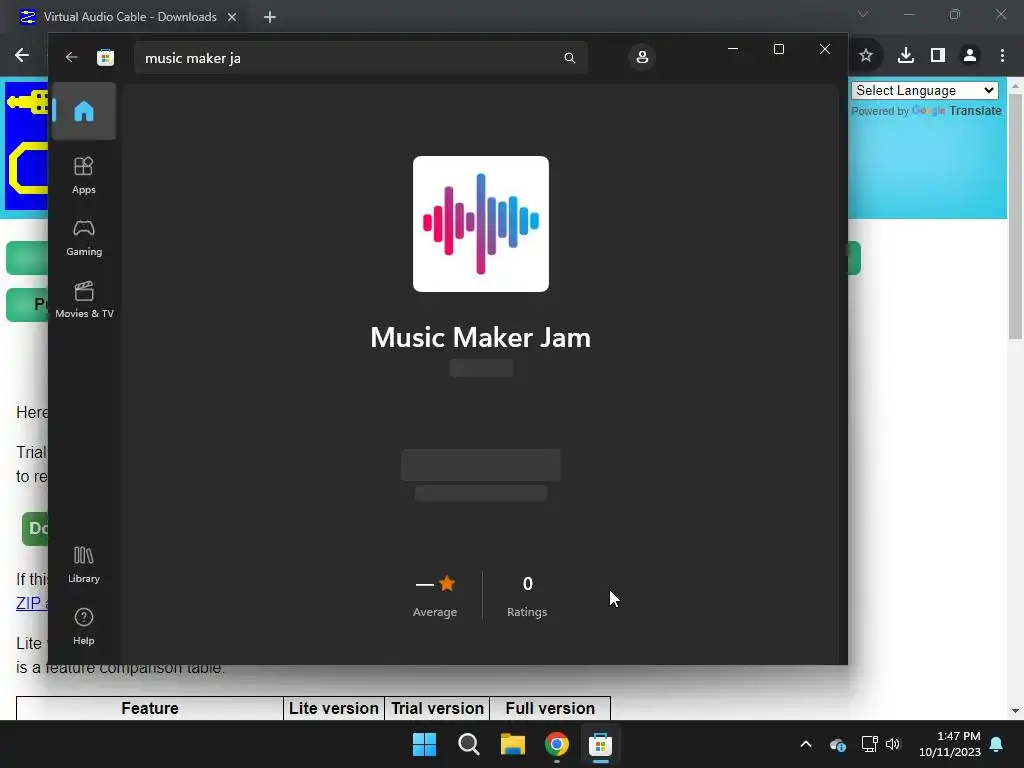Viewport: 1024px width, 768px height.
Task: Open the clock showing 1:47 PM
Action: click(950, 744)
